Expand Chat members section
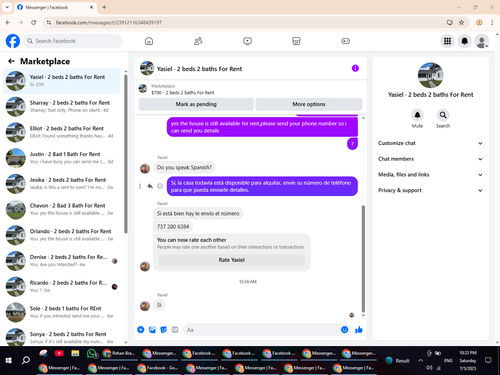 click(x=430, y=159)
